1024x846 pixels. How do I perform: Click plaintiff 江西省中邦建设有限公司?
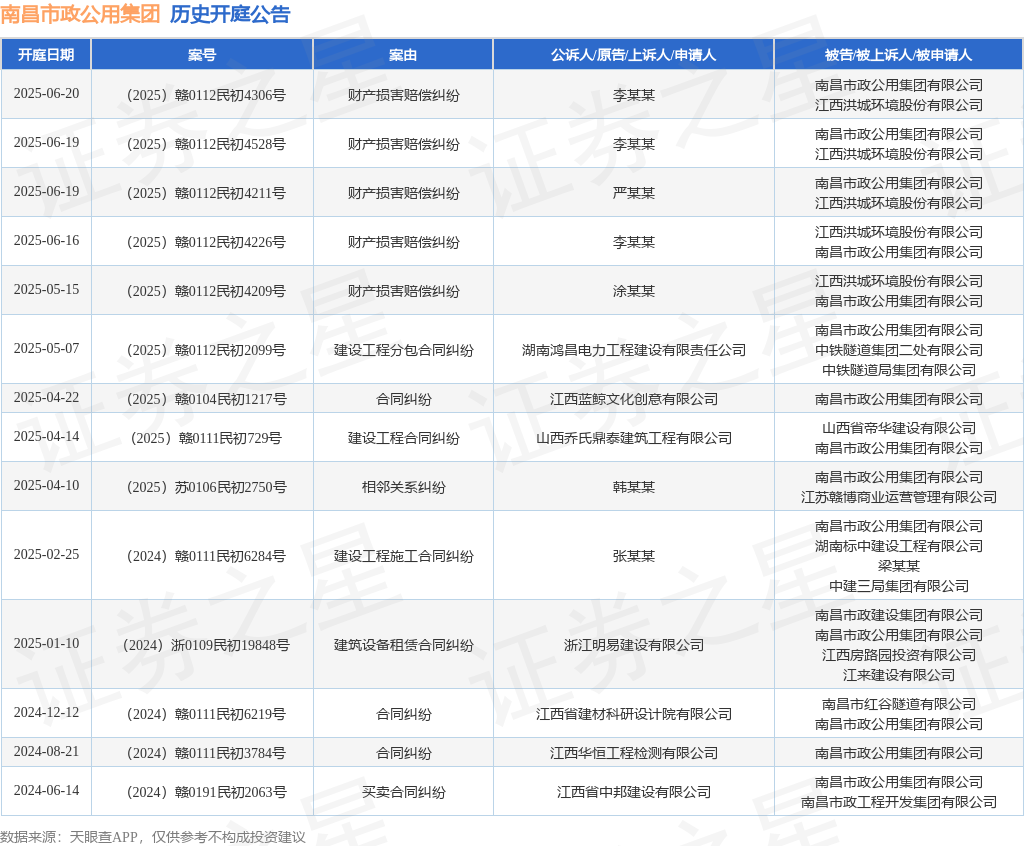633,792
